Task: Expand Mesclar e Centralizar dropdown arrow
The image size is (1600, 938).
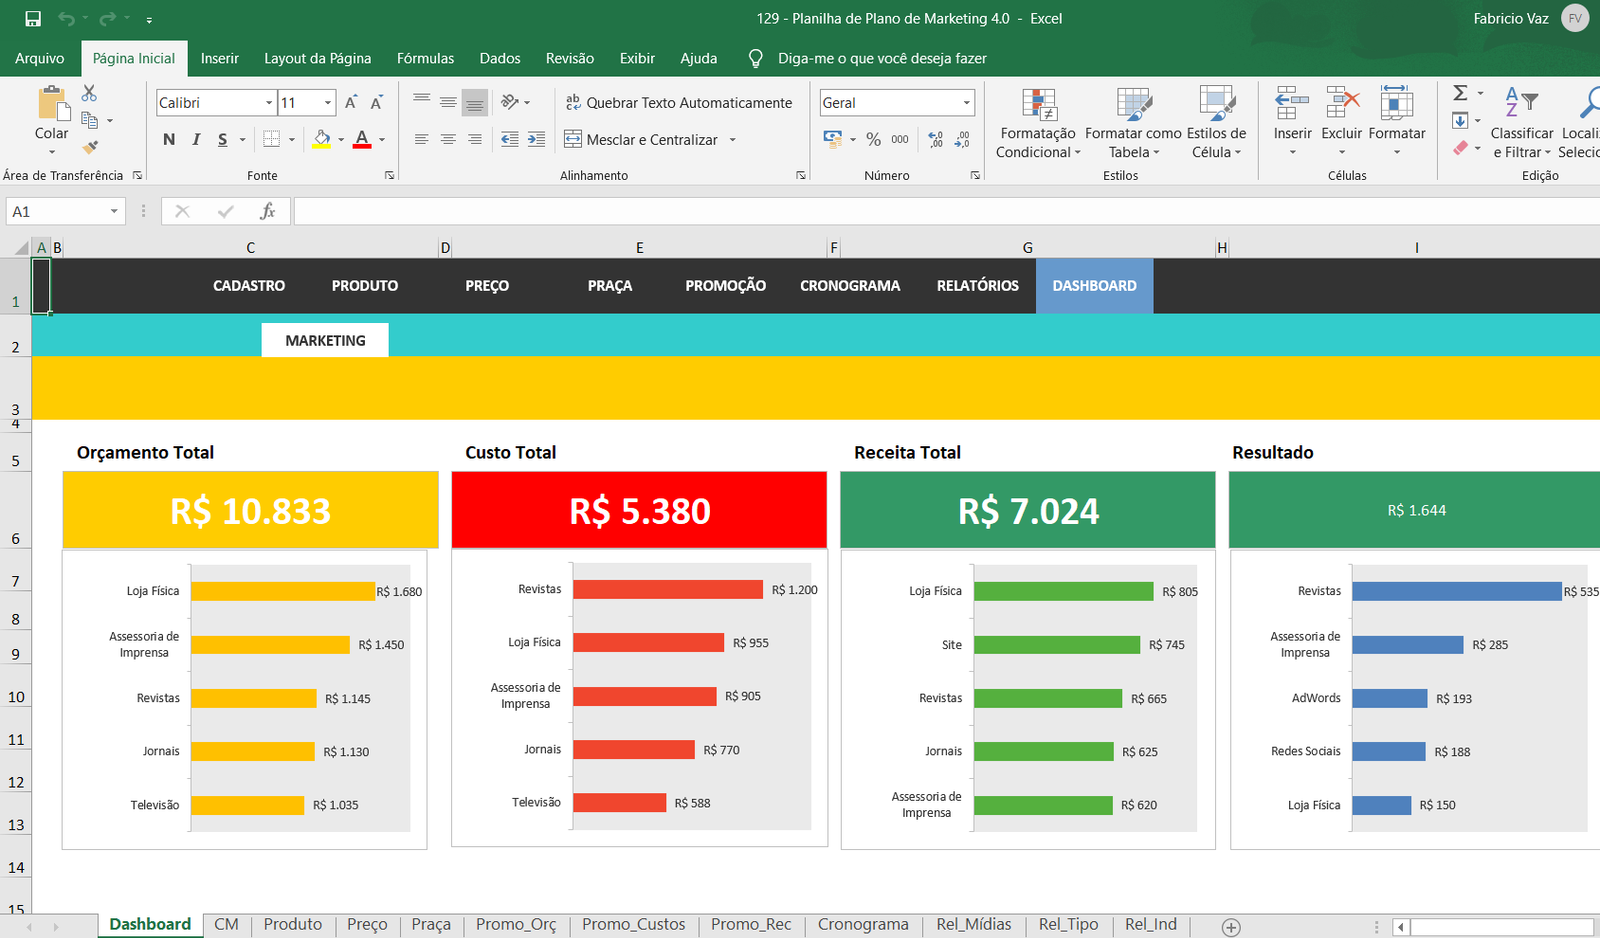Action: (732, 140)
